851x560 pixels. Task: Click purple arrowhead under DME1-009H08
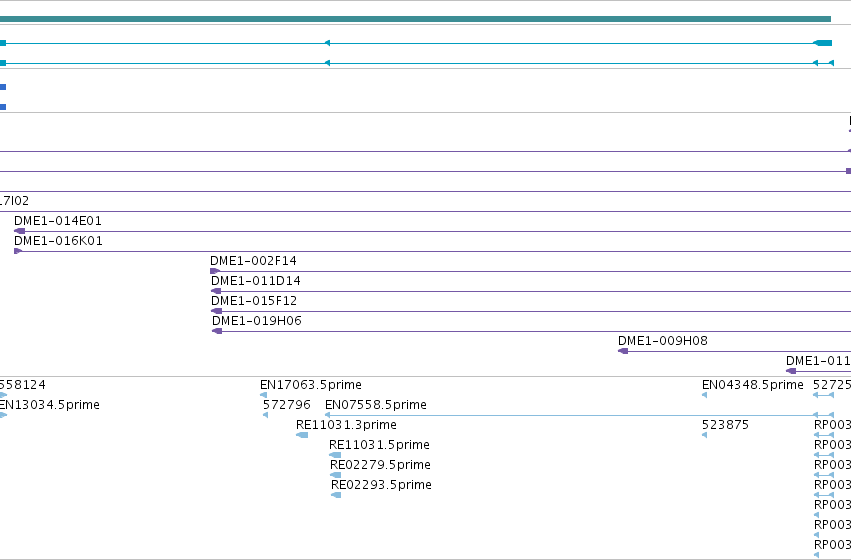click(623, 351)
